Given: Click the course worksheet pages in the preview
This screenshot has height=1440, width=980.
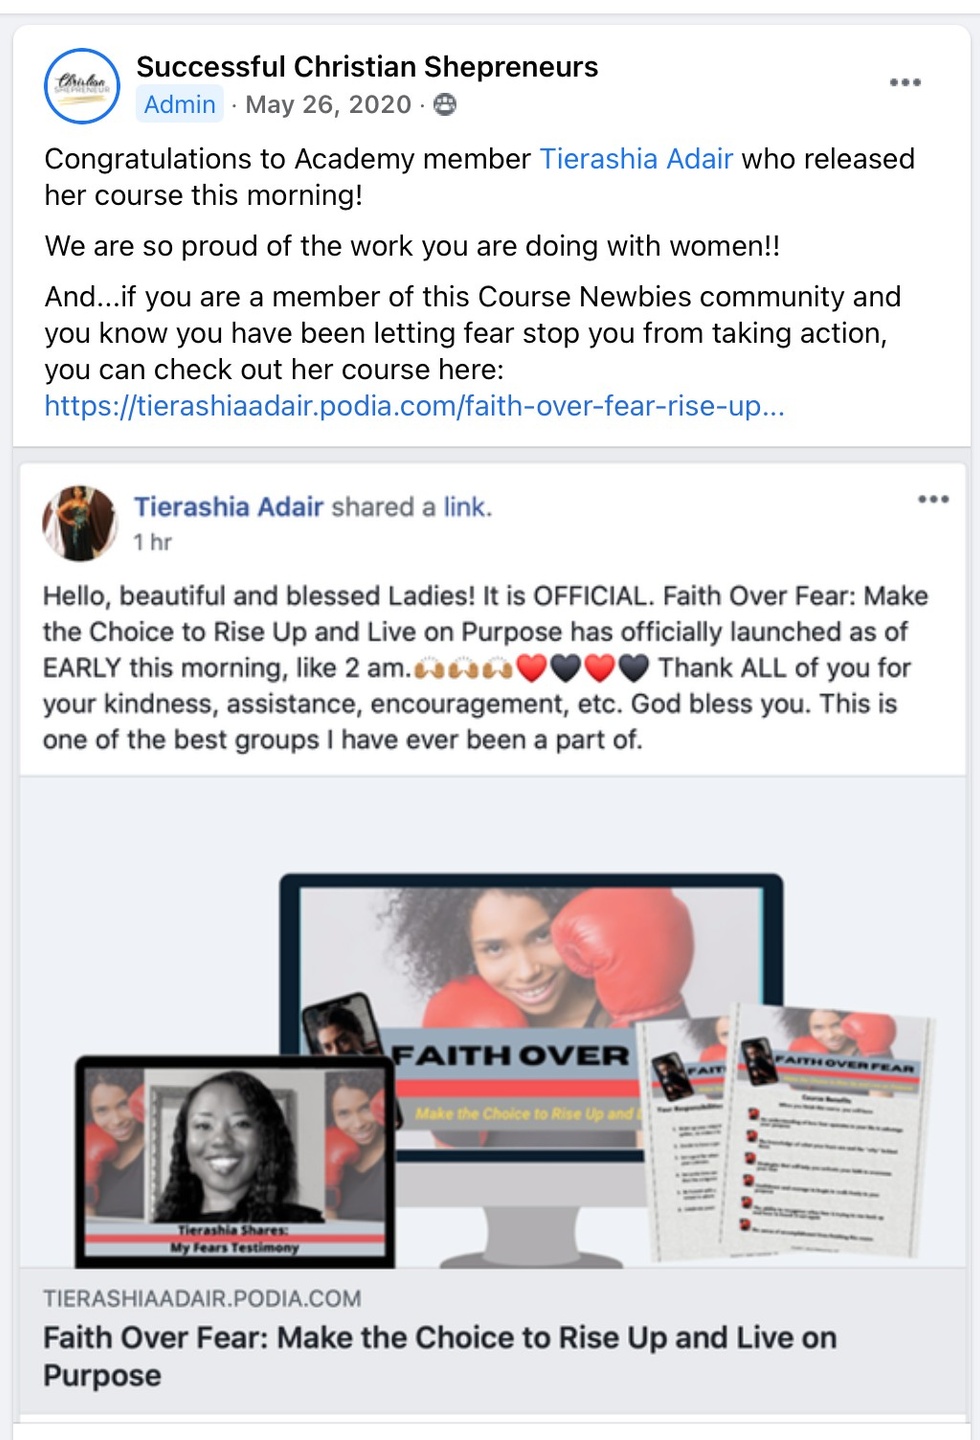Looking at the screenshot, I should click(x=785, y=1133).
